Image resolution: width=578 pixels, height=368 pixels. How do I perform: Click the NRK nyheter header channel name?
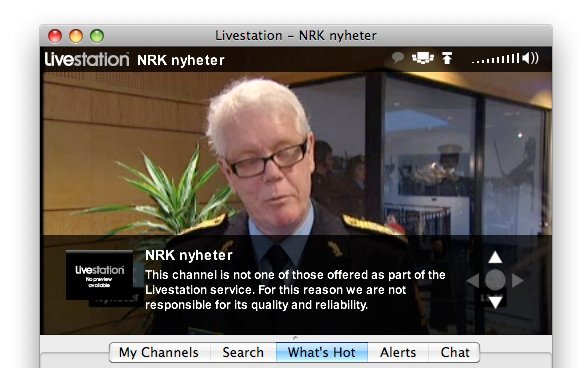181,60
